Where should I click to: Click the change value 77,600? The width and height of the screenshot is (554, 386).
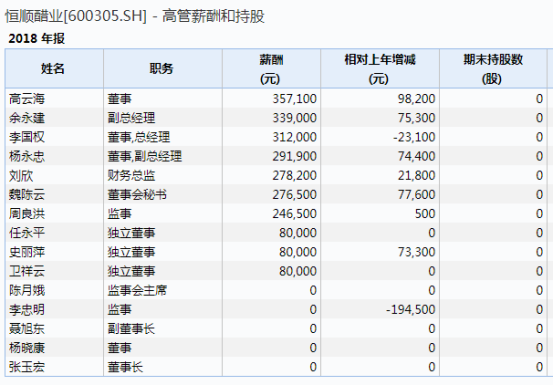(x=417, y=194)
